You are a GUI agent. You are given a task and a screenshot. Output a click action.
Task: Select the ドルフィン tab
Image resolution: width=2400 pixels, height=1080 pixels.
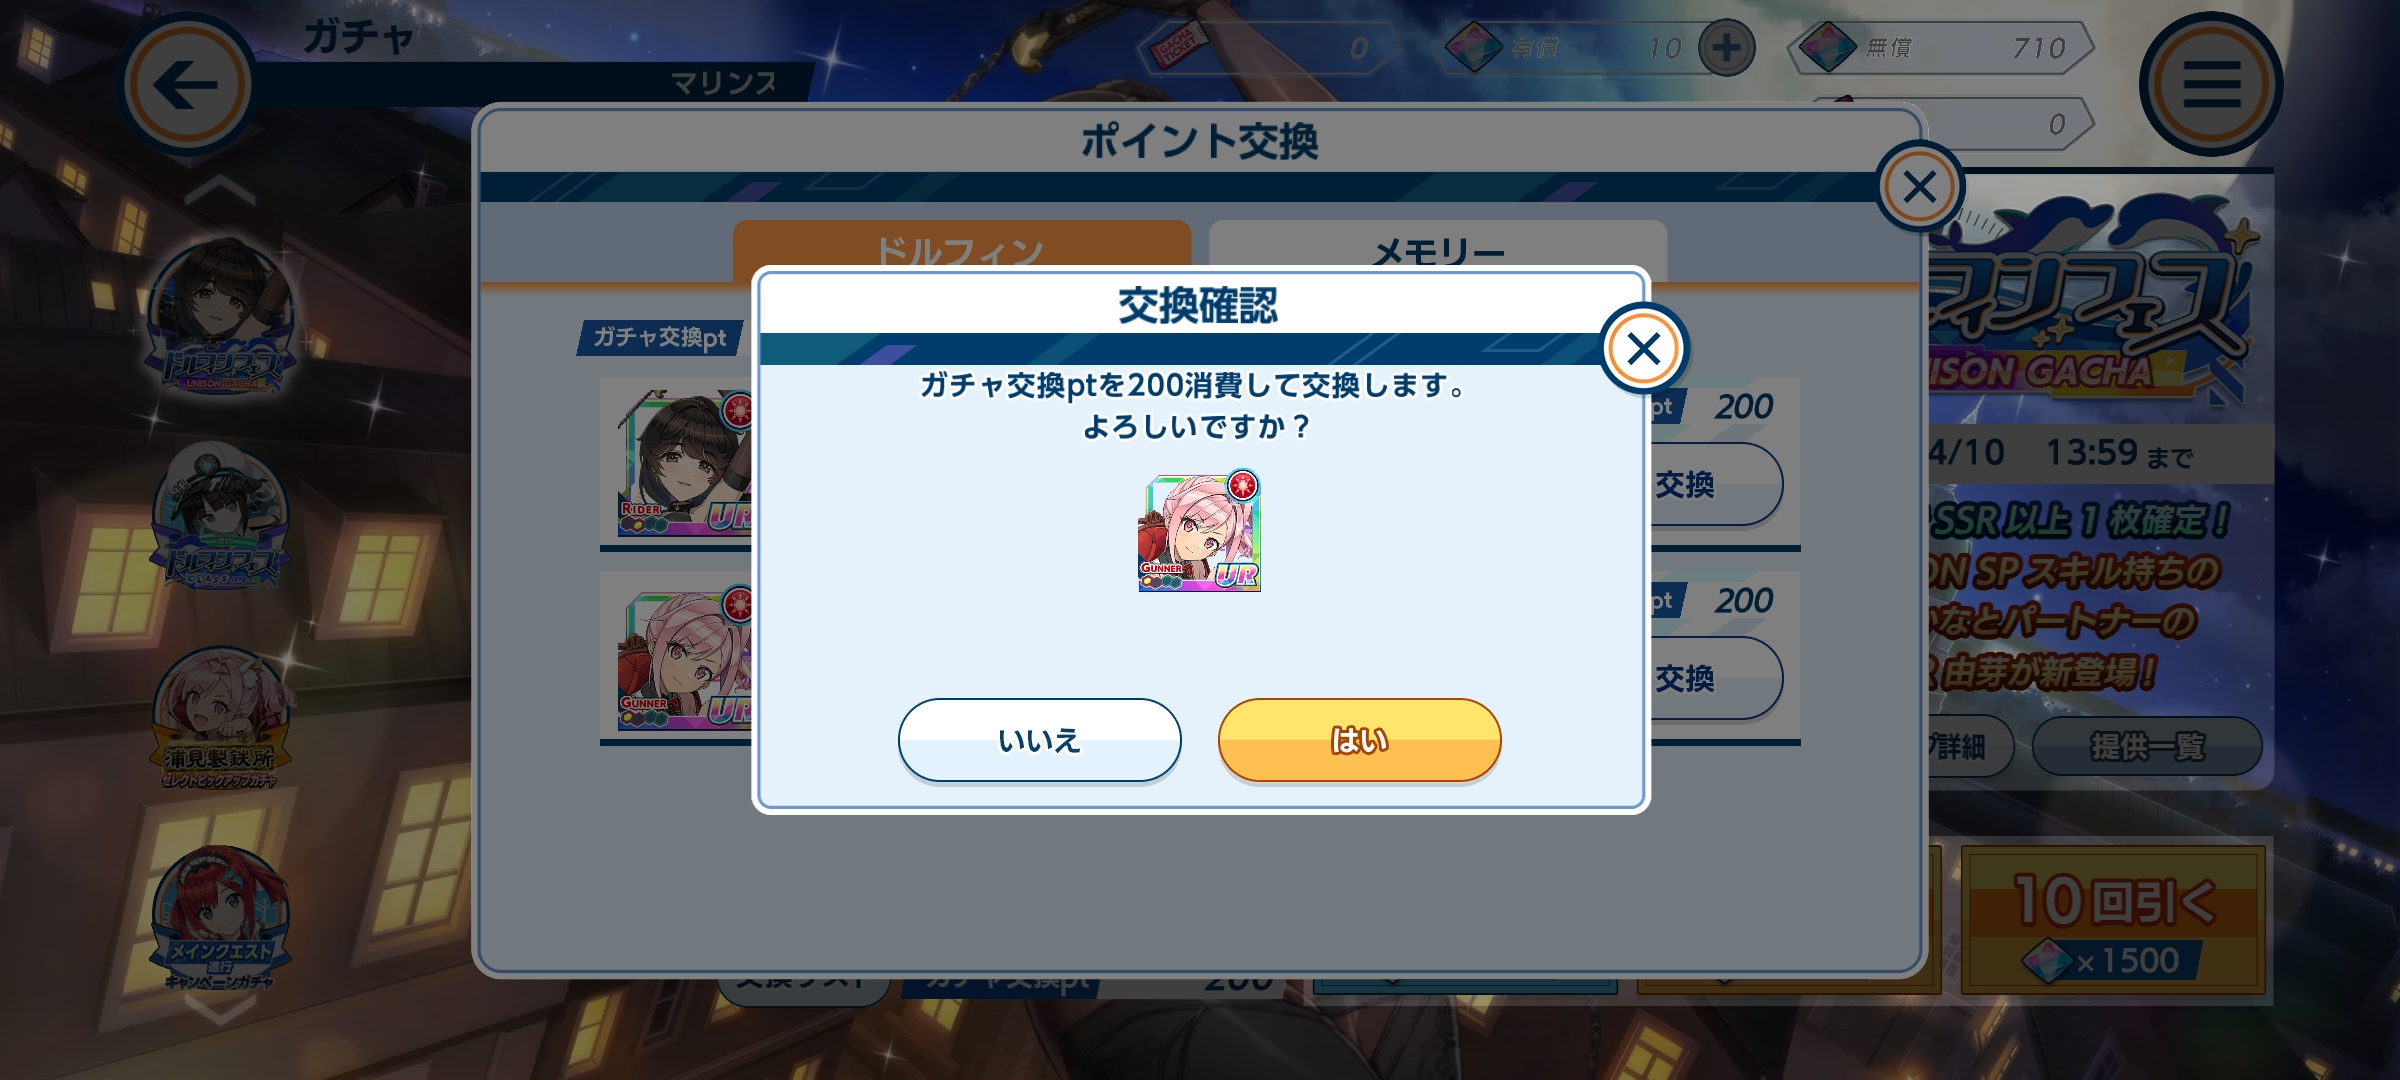(961, 248)
